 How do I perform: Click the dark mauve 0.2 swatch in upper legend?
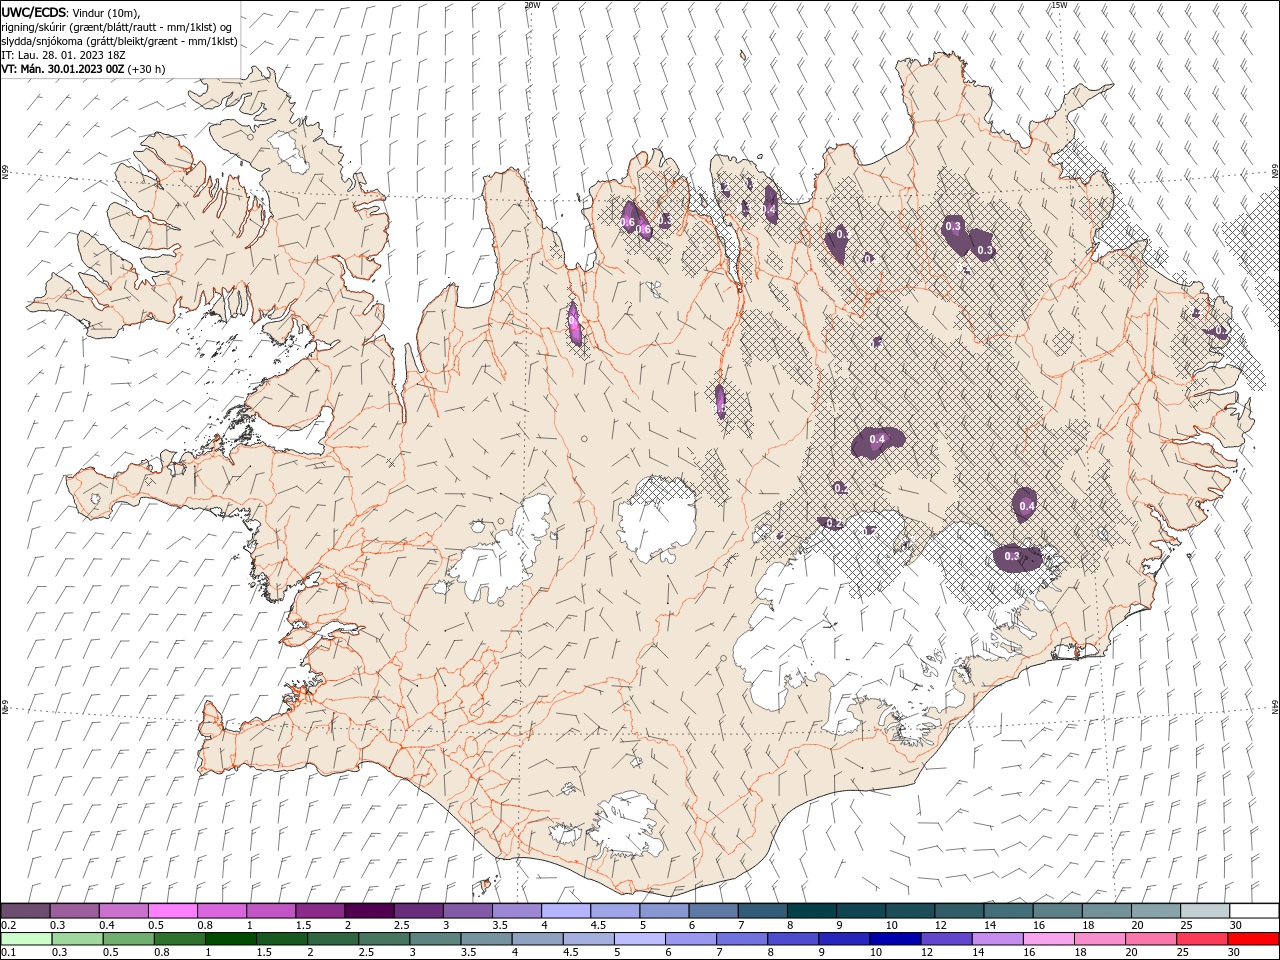pos(26,911)
